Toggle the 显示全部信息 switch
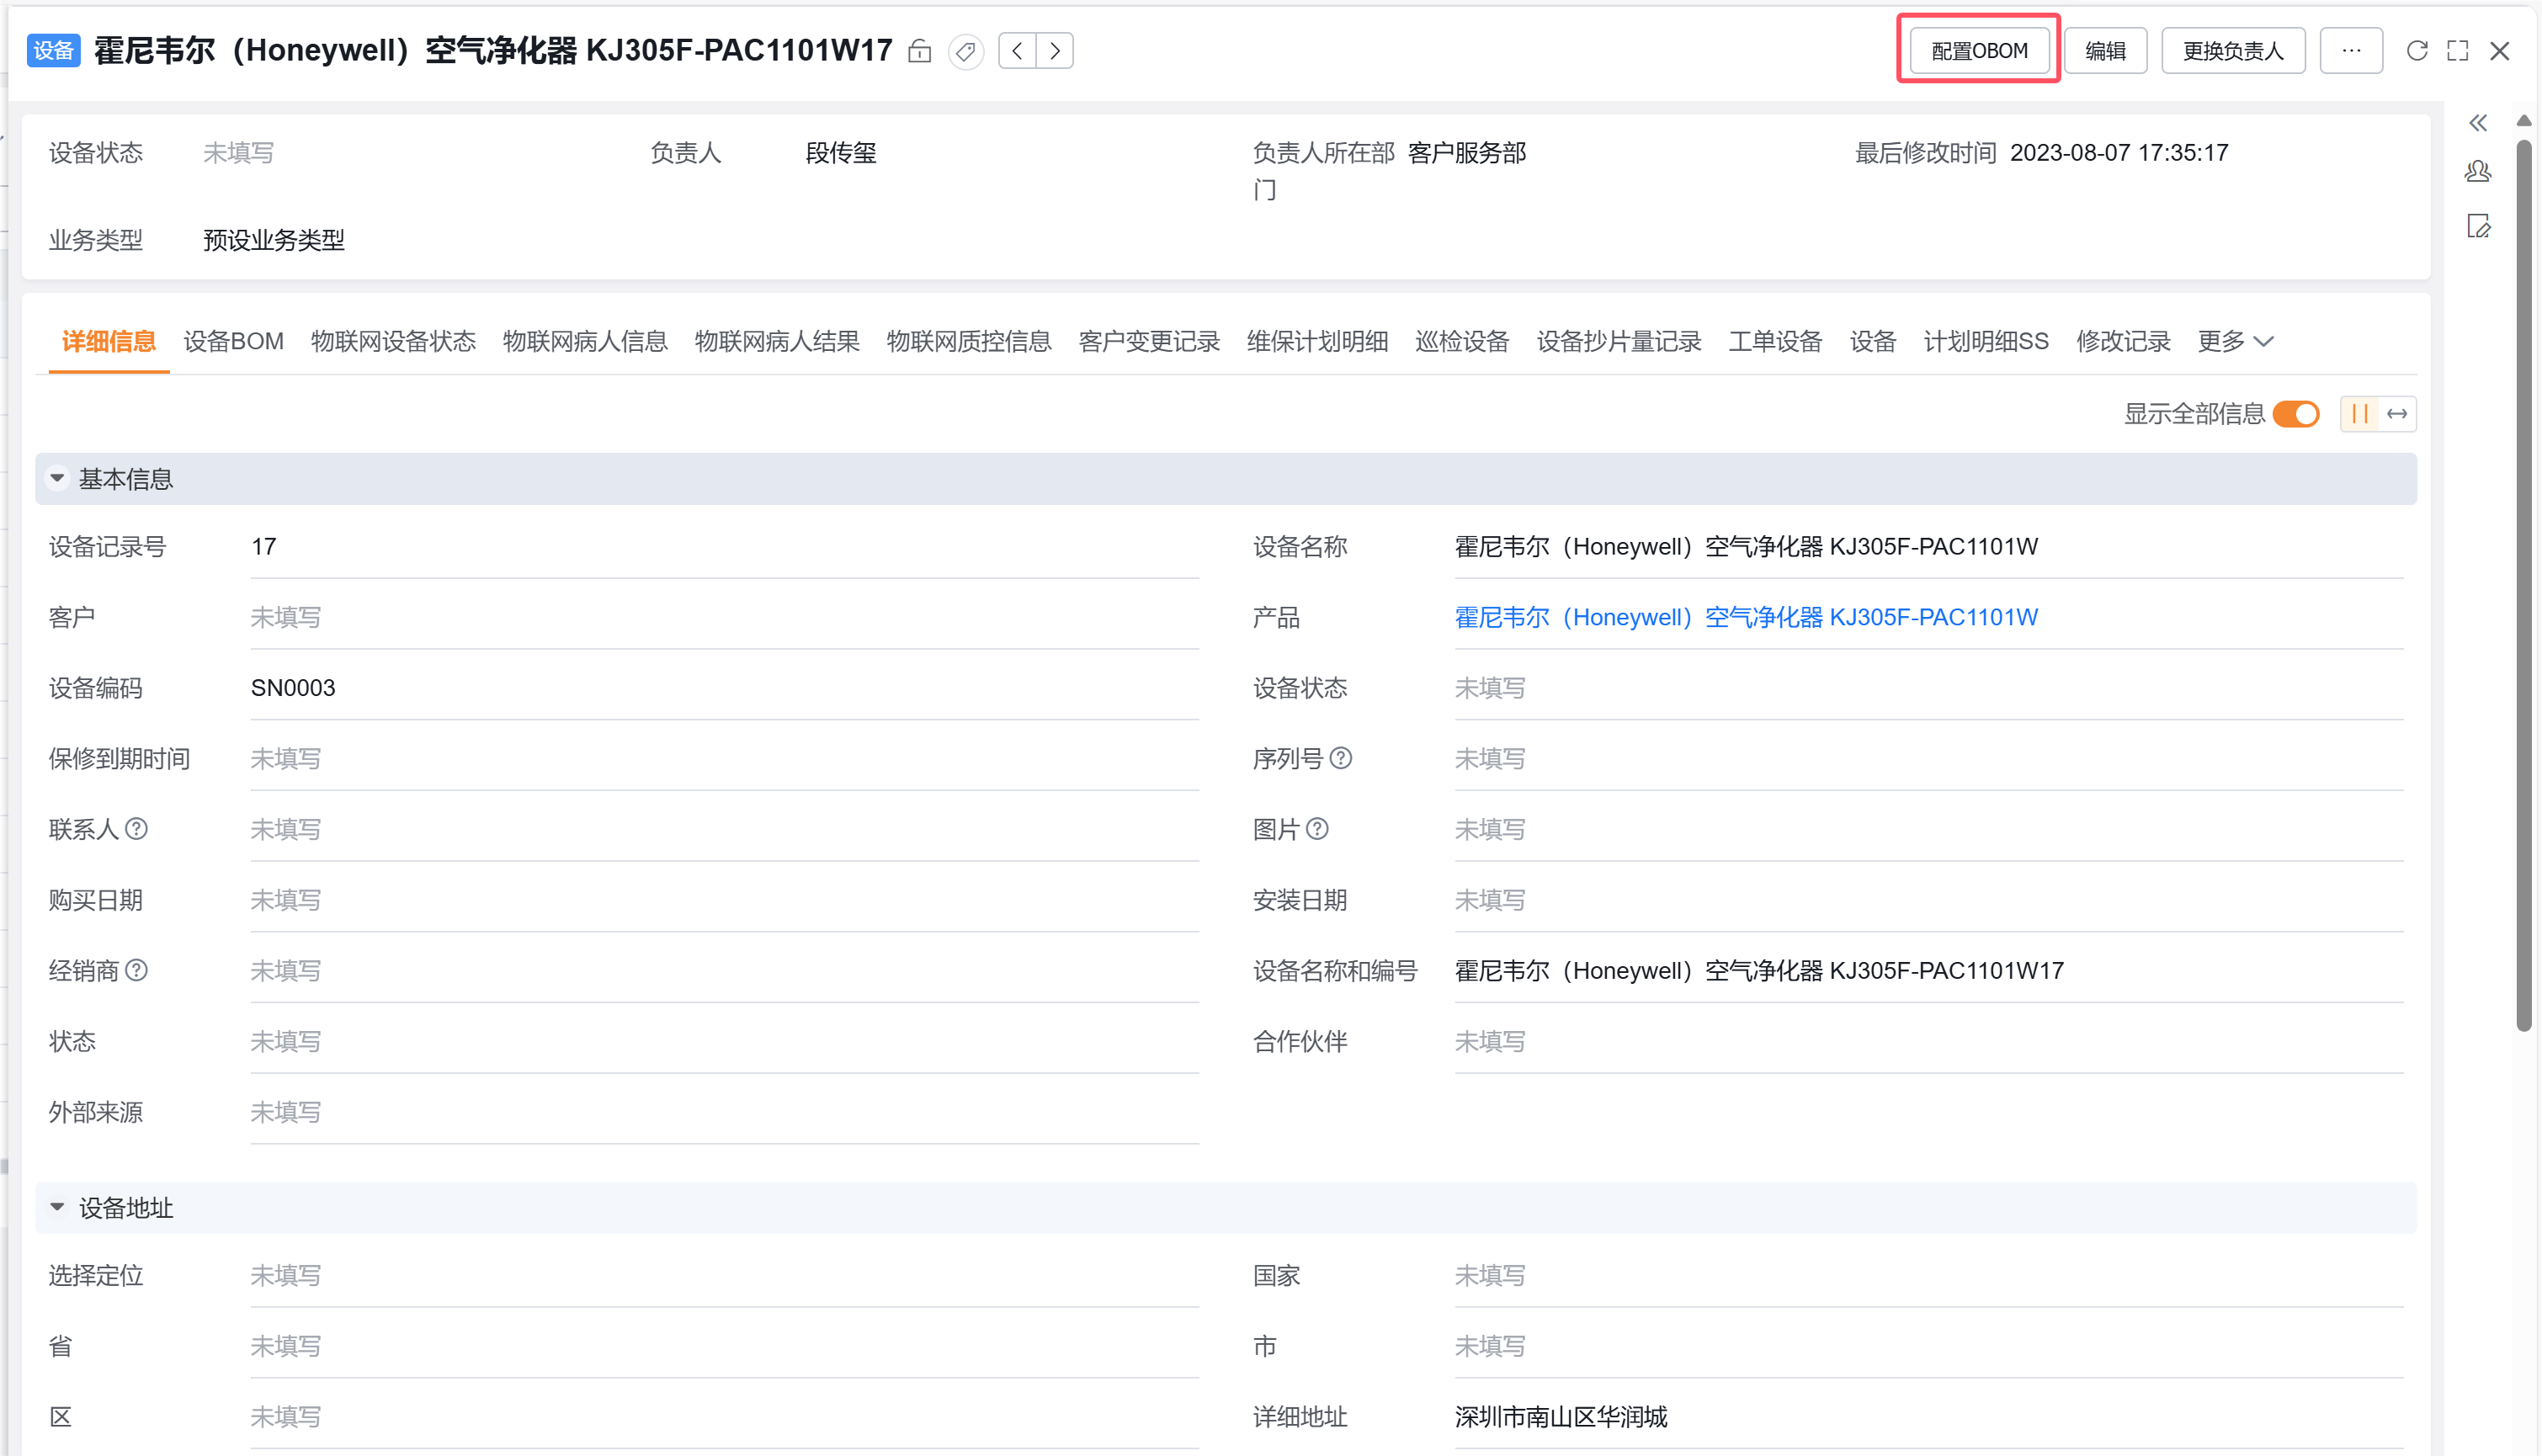 click(2296, 414)
